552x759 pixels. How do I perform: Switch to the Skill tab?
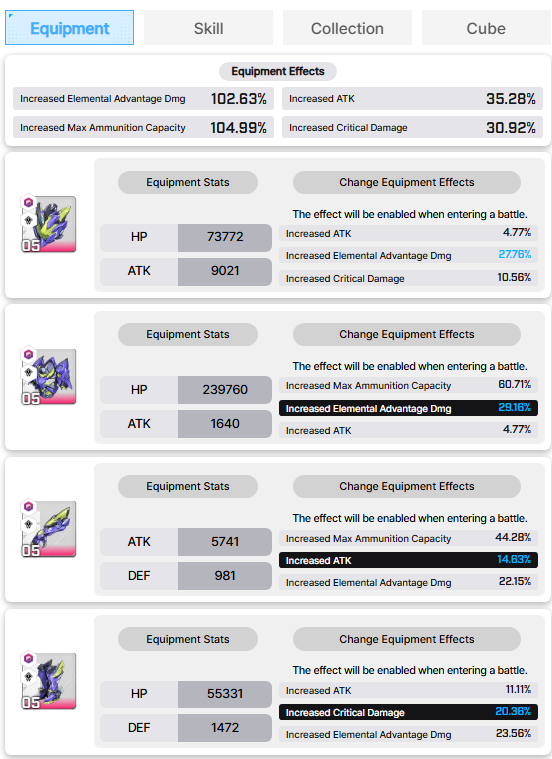click(x=208, y=28)
